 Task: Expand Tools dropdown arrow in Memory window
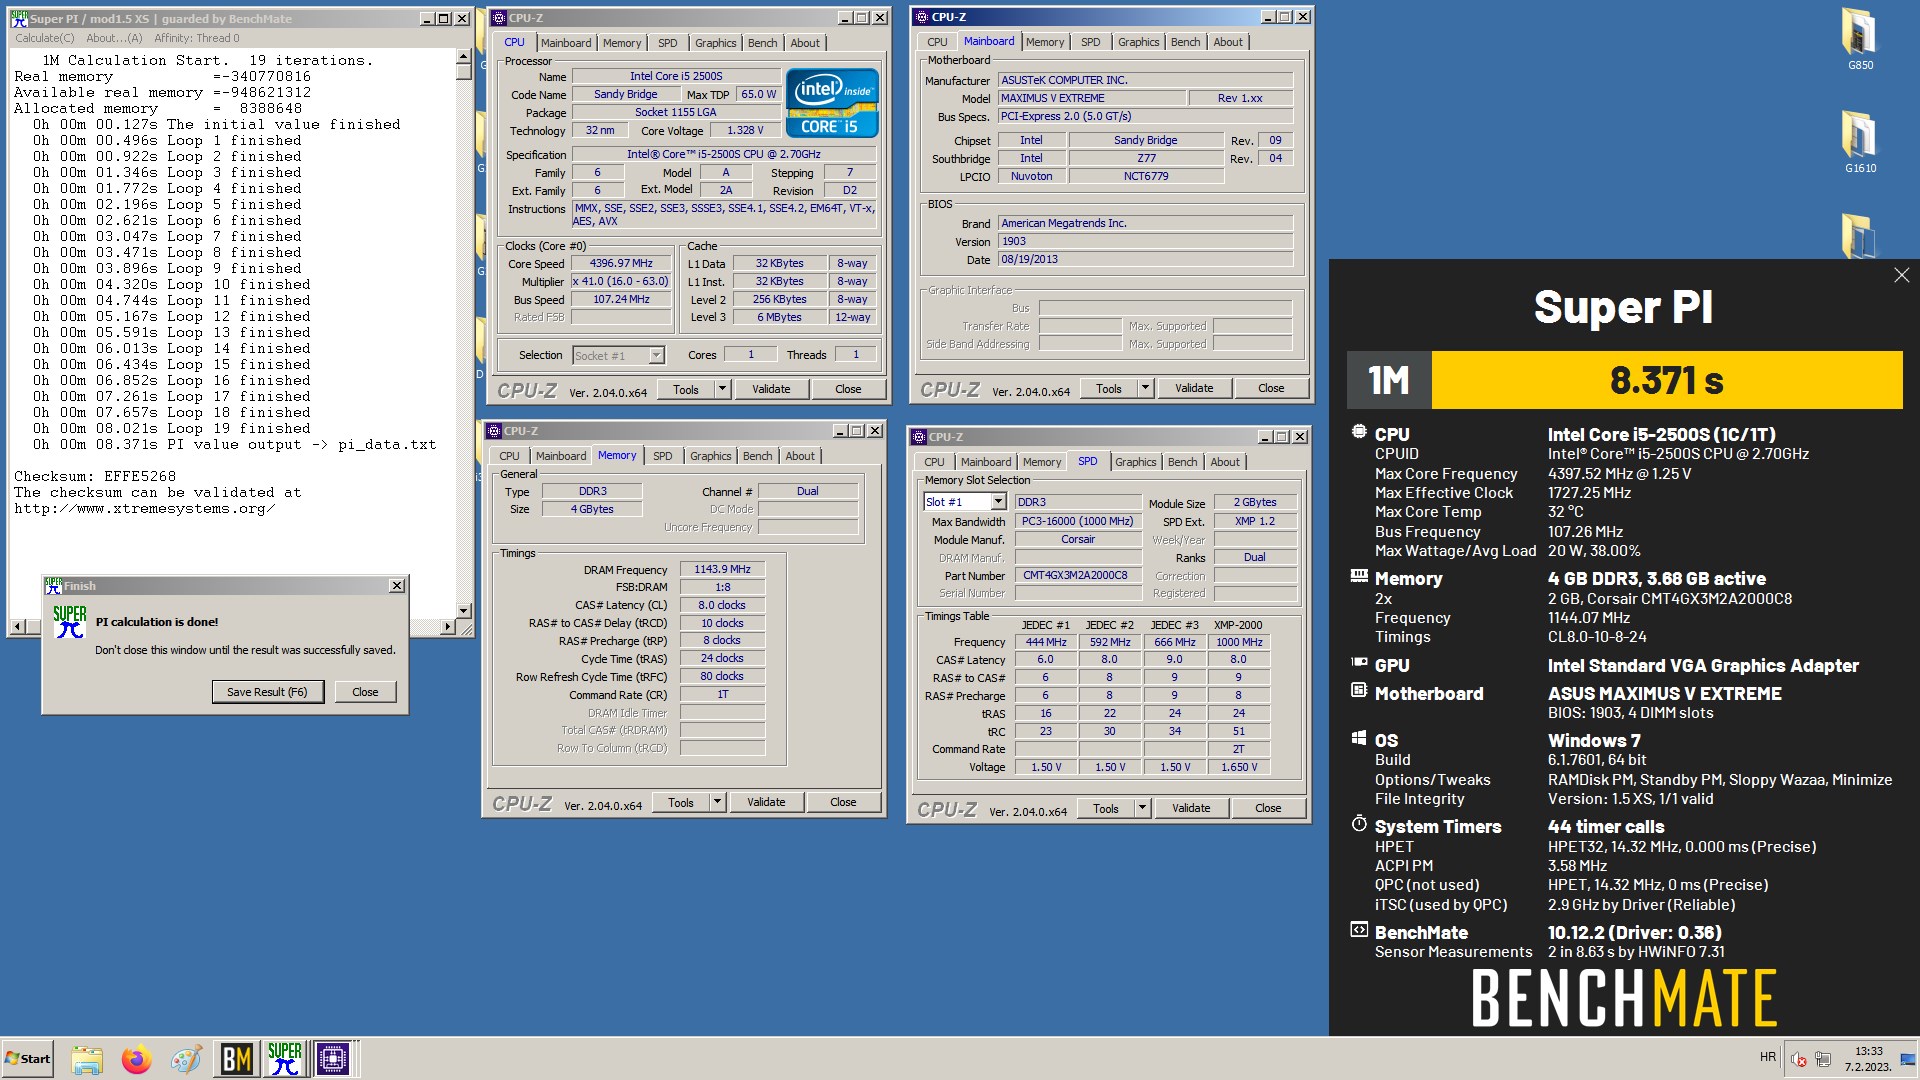717,802
